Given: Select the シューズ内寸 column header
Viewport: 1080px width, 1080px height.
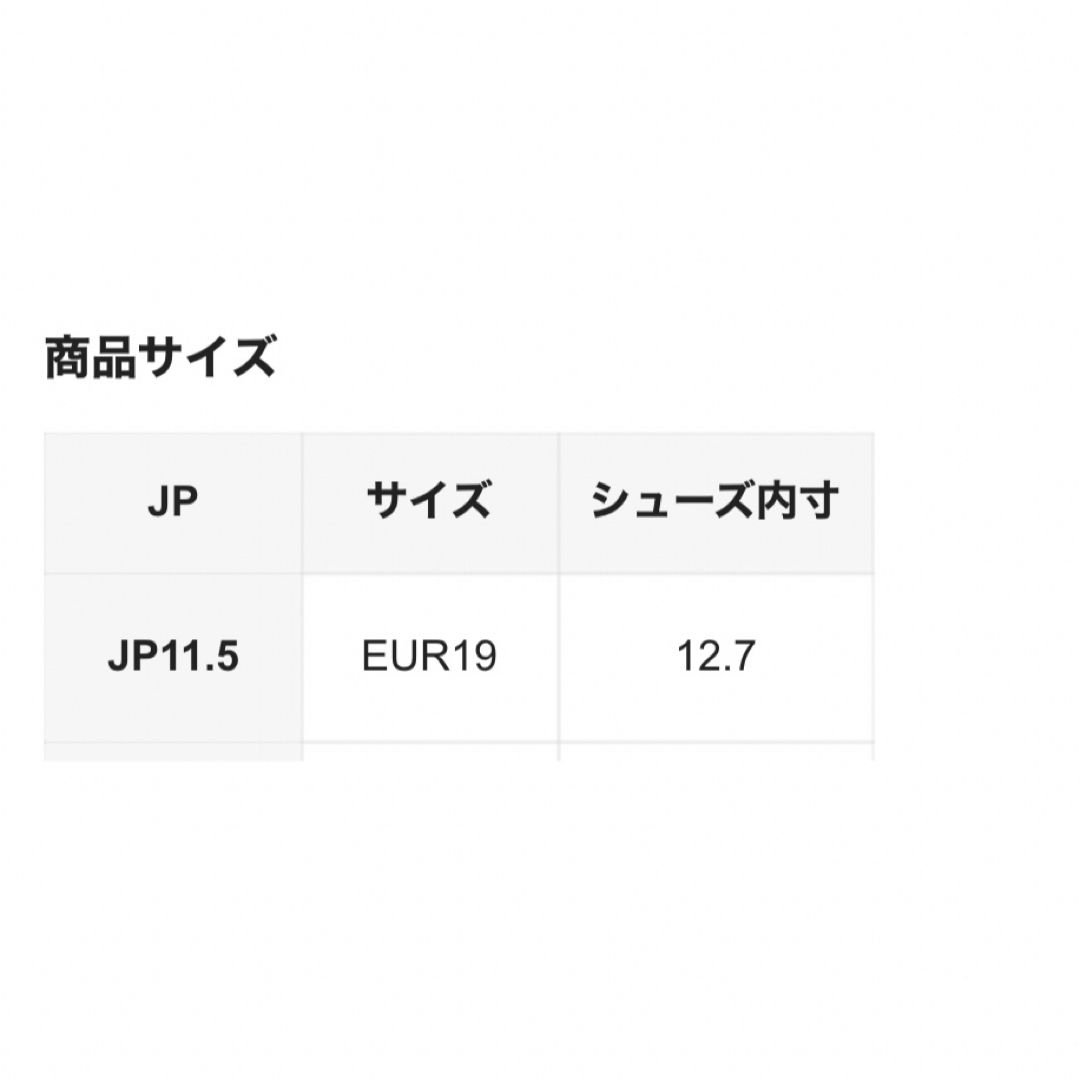Looking at the screenshot, I should click(716, 503).
